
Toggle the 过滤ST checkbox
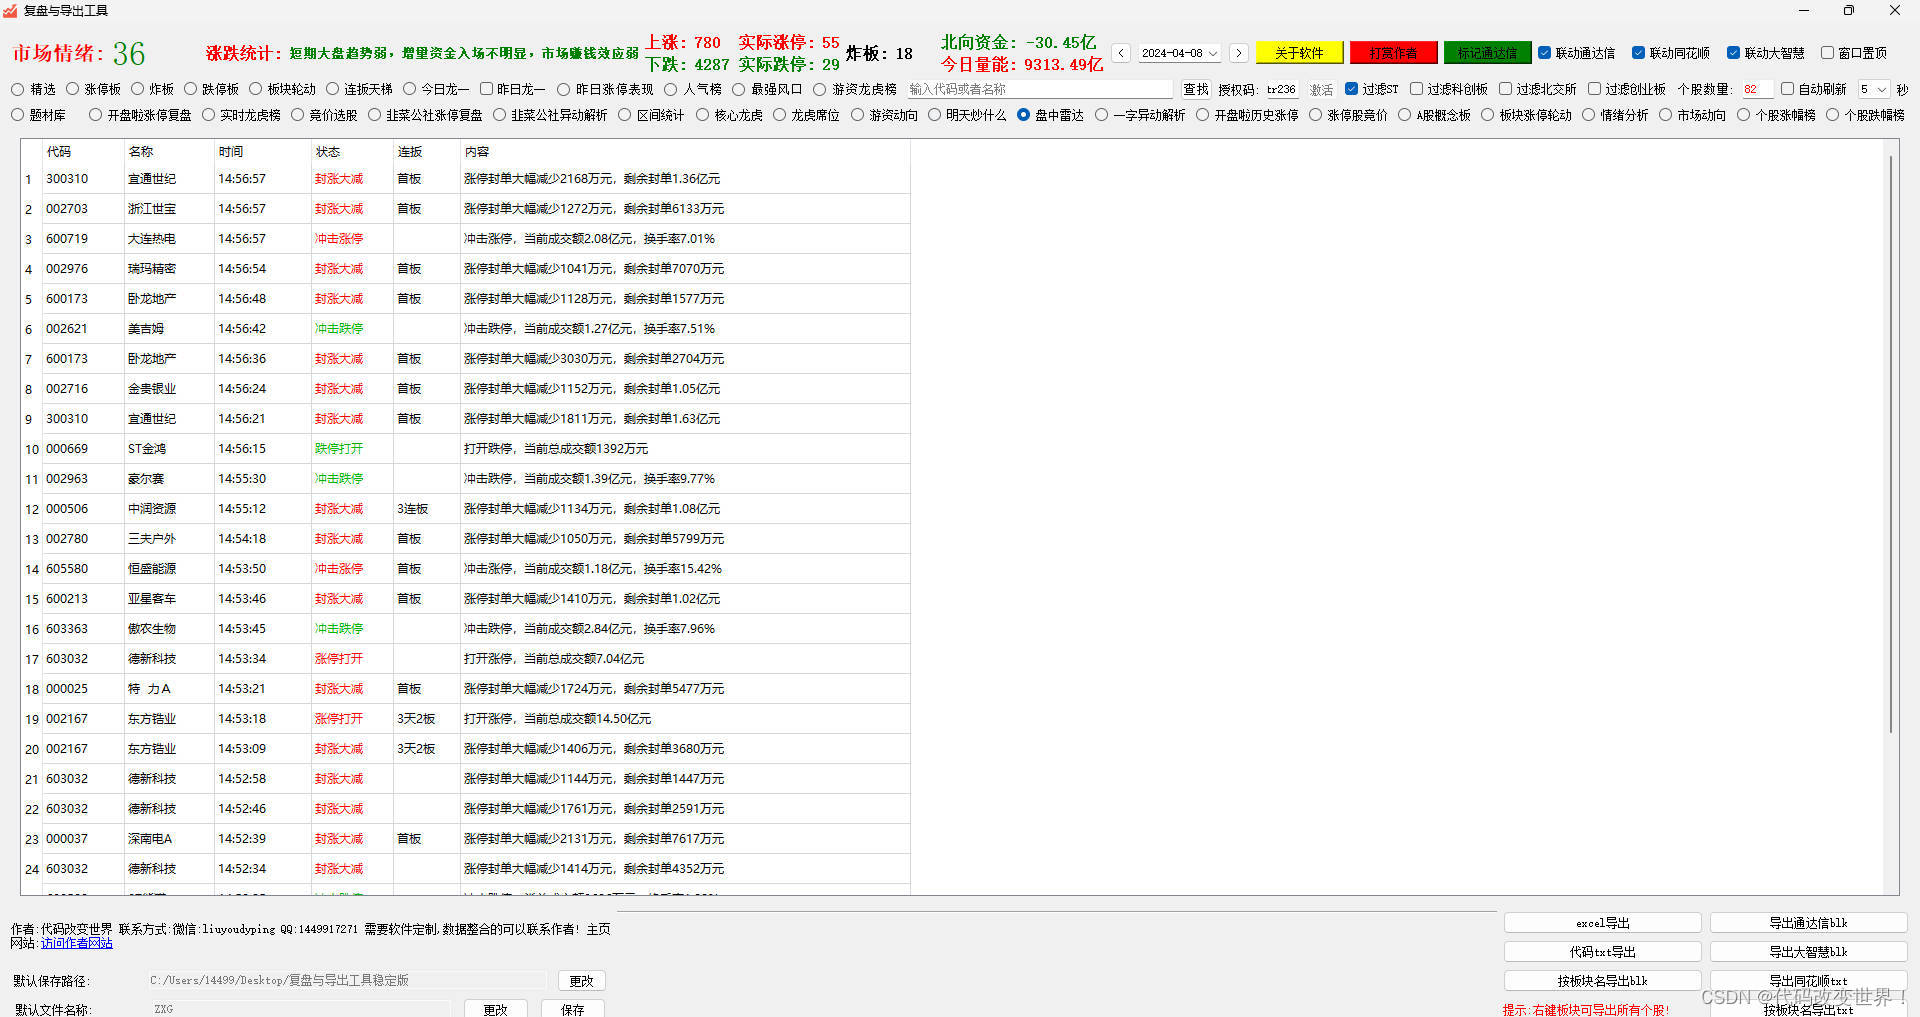[1352, 89]
